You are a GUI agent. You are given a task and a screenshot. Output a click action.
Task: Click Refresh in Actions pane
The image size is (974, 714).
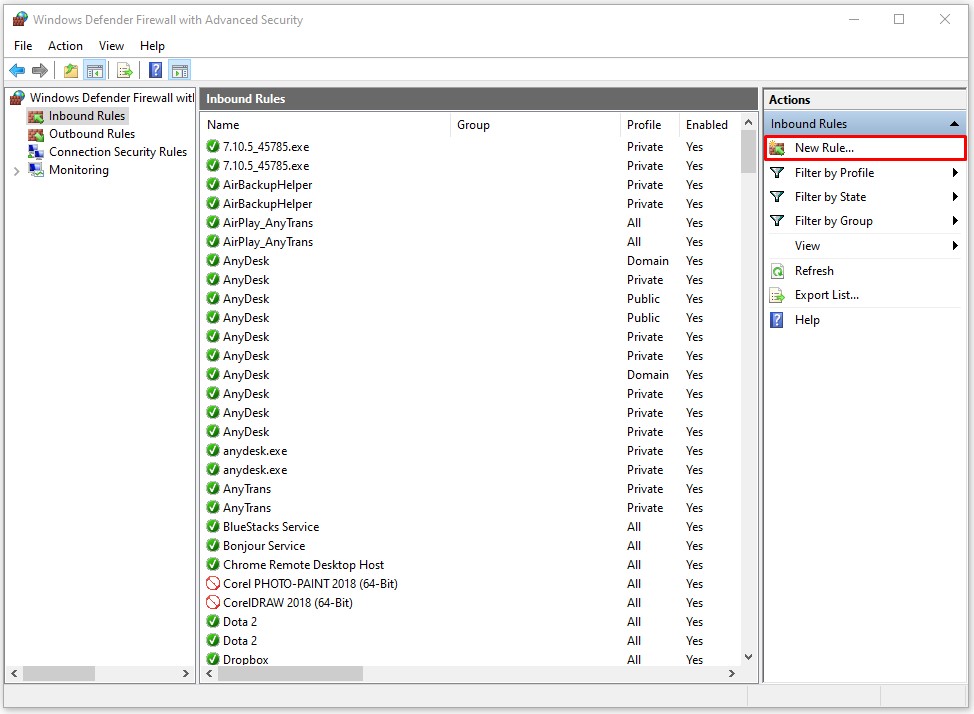[x=814, y=271]
